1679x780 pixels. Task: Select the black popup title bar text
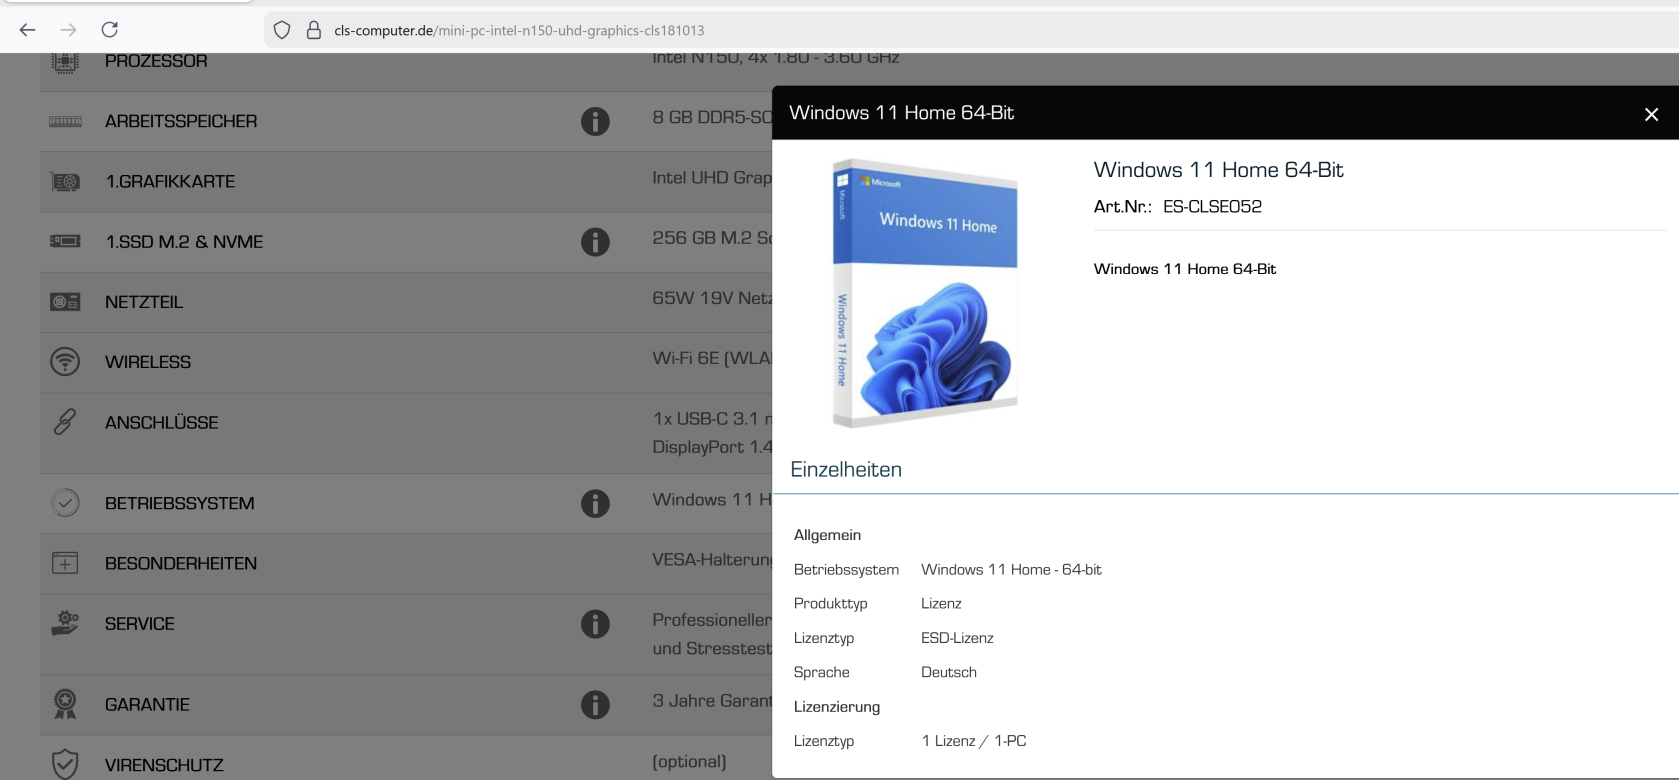click(901, 113)
